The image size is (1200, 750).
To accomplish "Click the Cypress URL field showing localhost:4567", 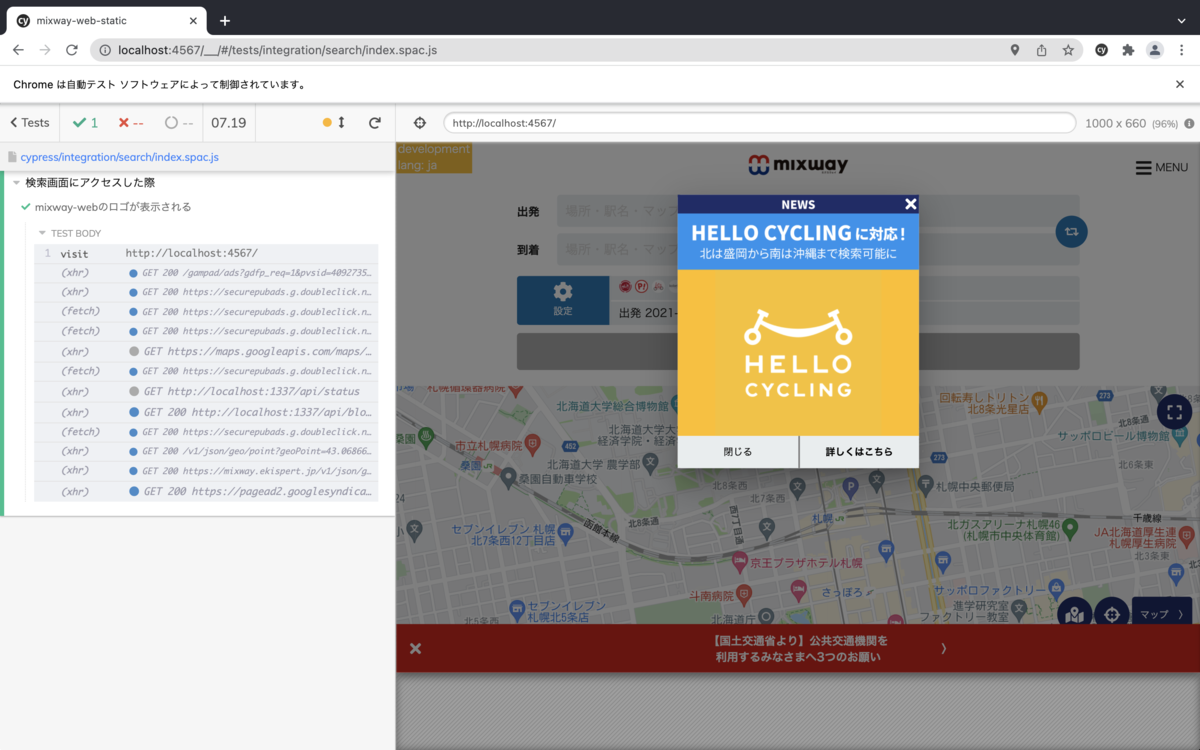I will (760, 123).
